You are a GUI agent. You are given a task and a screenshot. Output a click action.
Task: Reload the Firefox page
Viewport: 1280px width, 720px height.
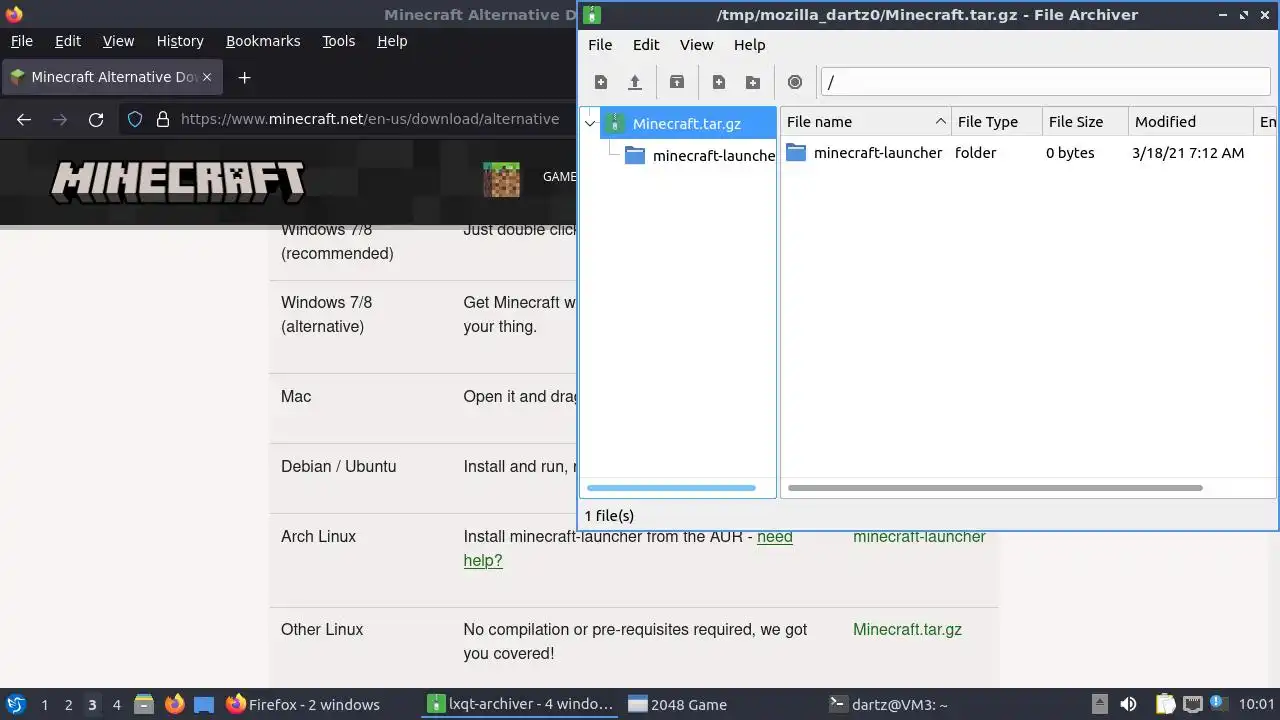tap(96, 119)
